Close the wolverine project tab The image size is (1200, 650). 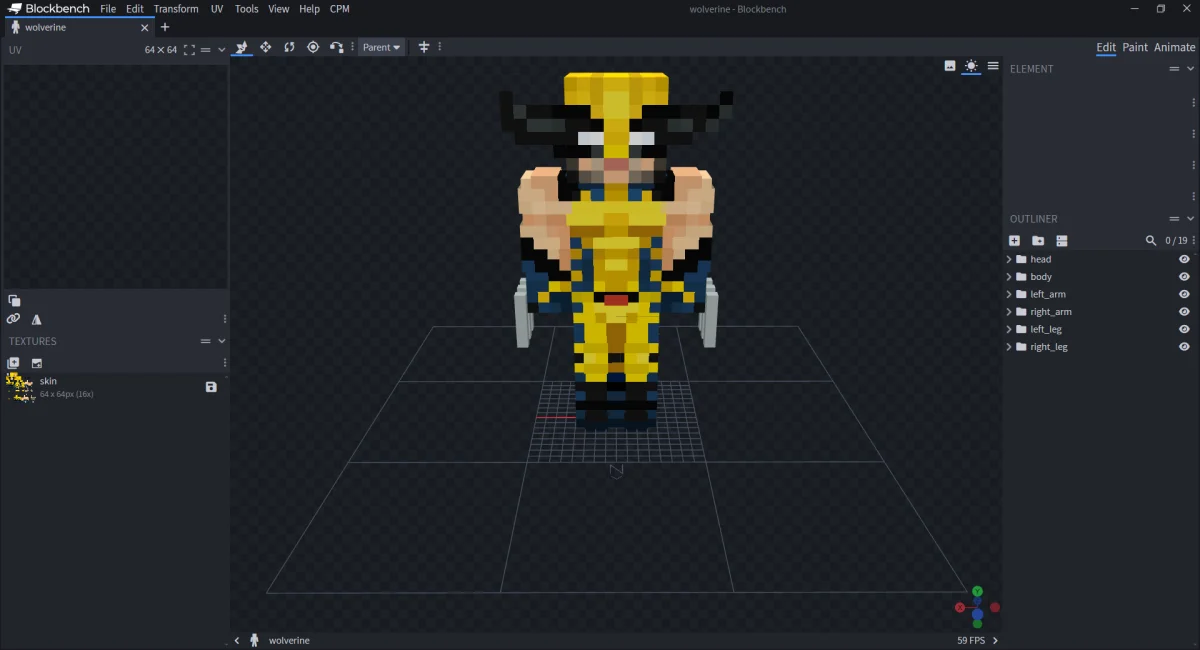click(x=144, y=28)
